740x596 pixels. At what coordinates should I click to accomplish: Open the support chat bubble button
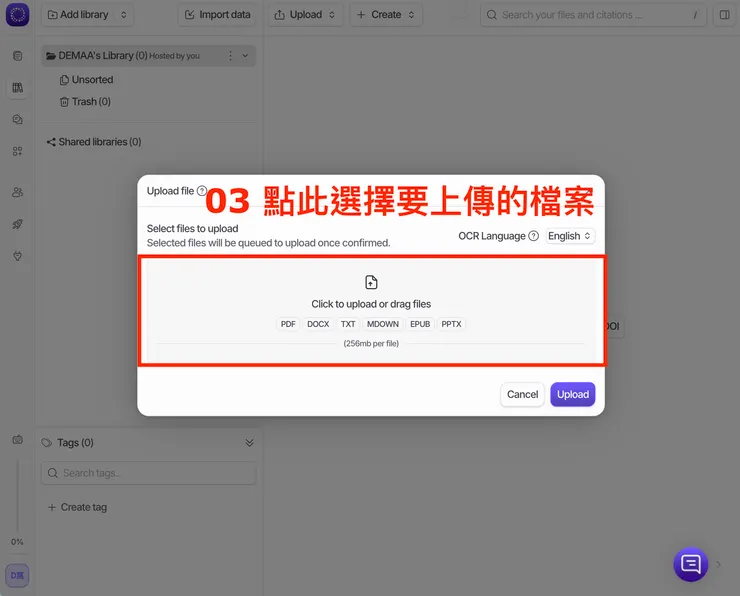click(690, 564)
